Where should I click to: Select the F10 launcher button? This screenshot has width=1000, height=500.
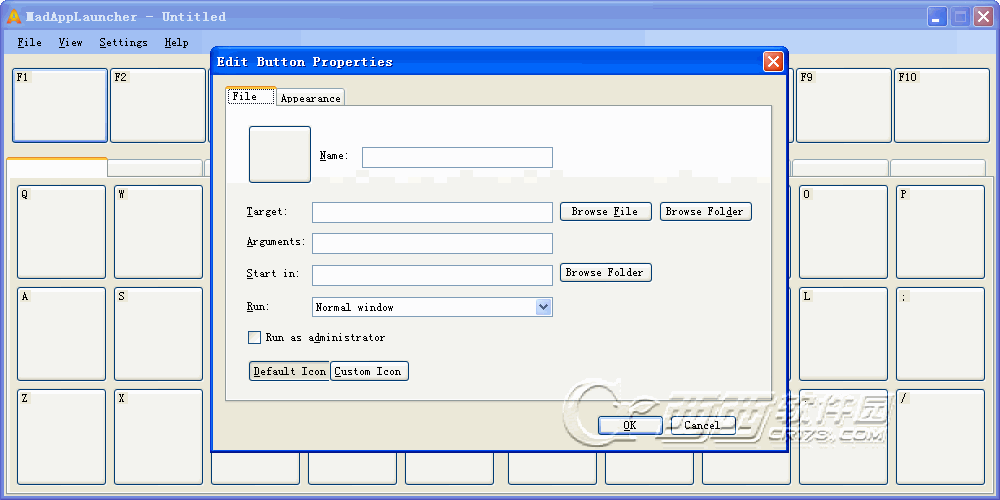pyautogui.click(x=942, y=105)
